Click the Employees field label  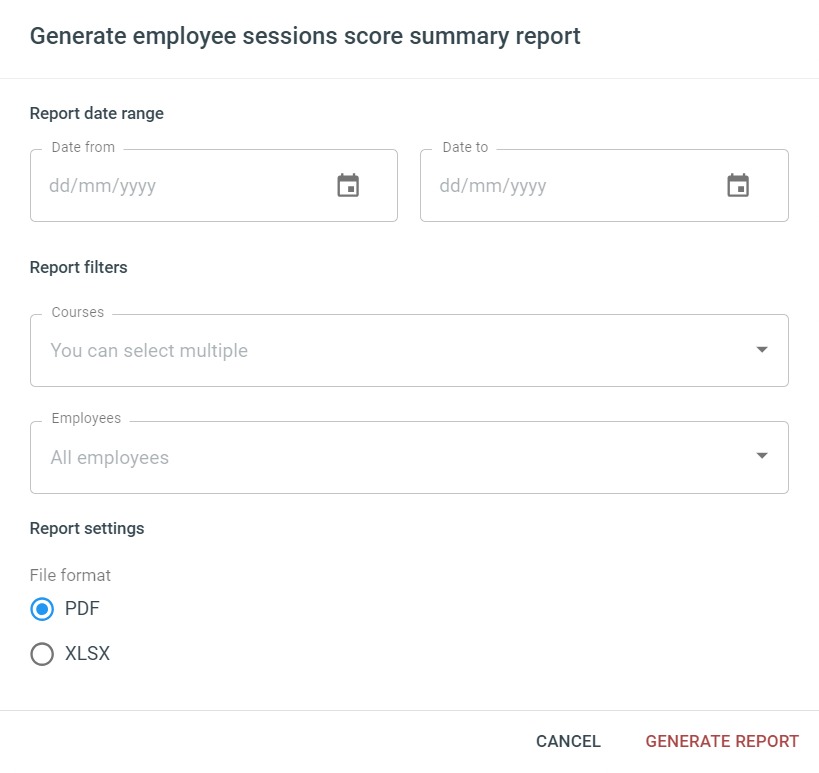pyautogui.click(x=86, y=418)
